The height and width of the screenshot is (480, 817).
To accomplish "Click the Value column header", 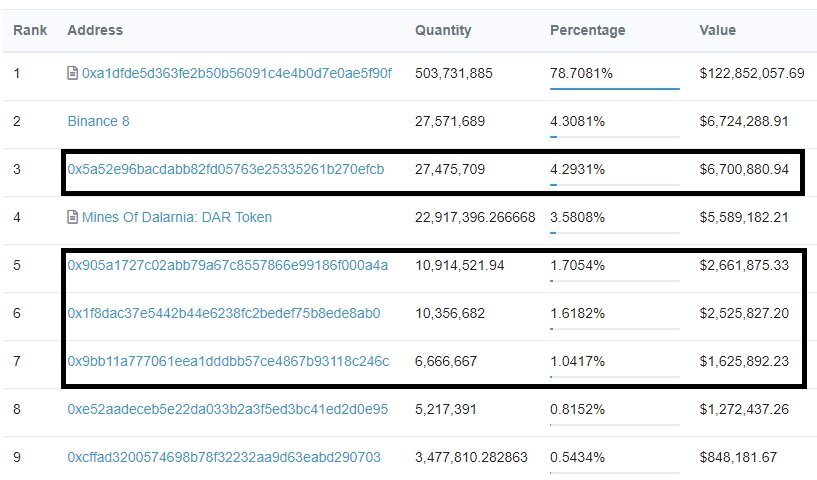I will pos(717,30).
